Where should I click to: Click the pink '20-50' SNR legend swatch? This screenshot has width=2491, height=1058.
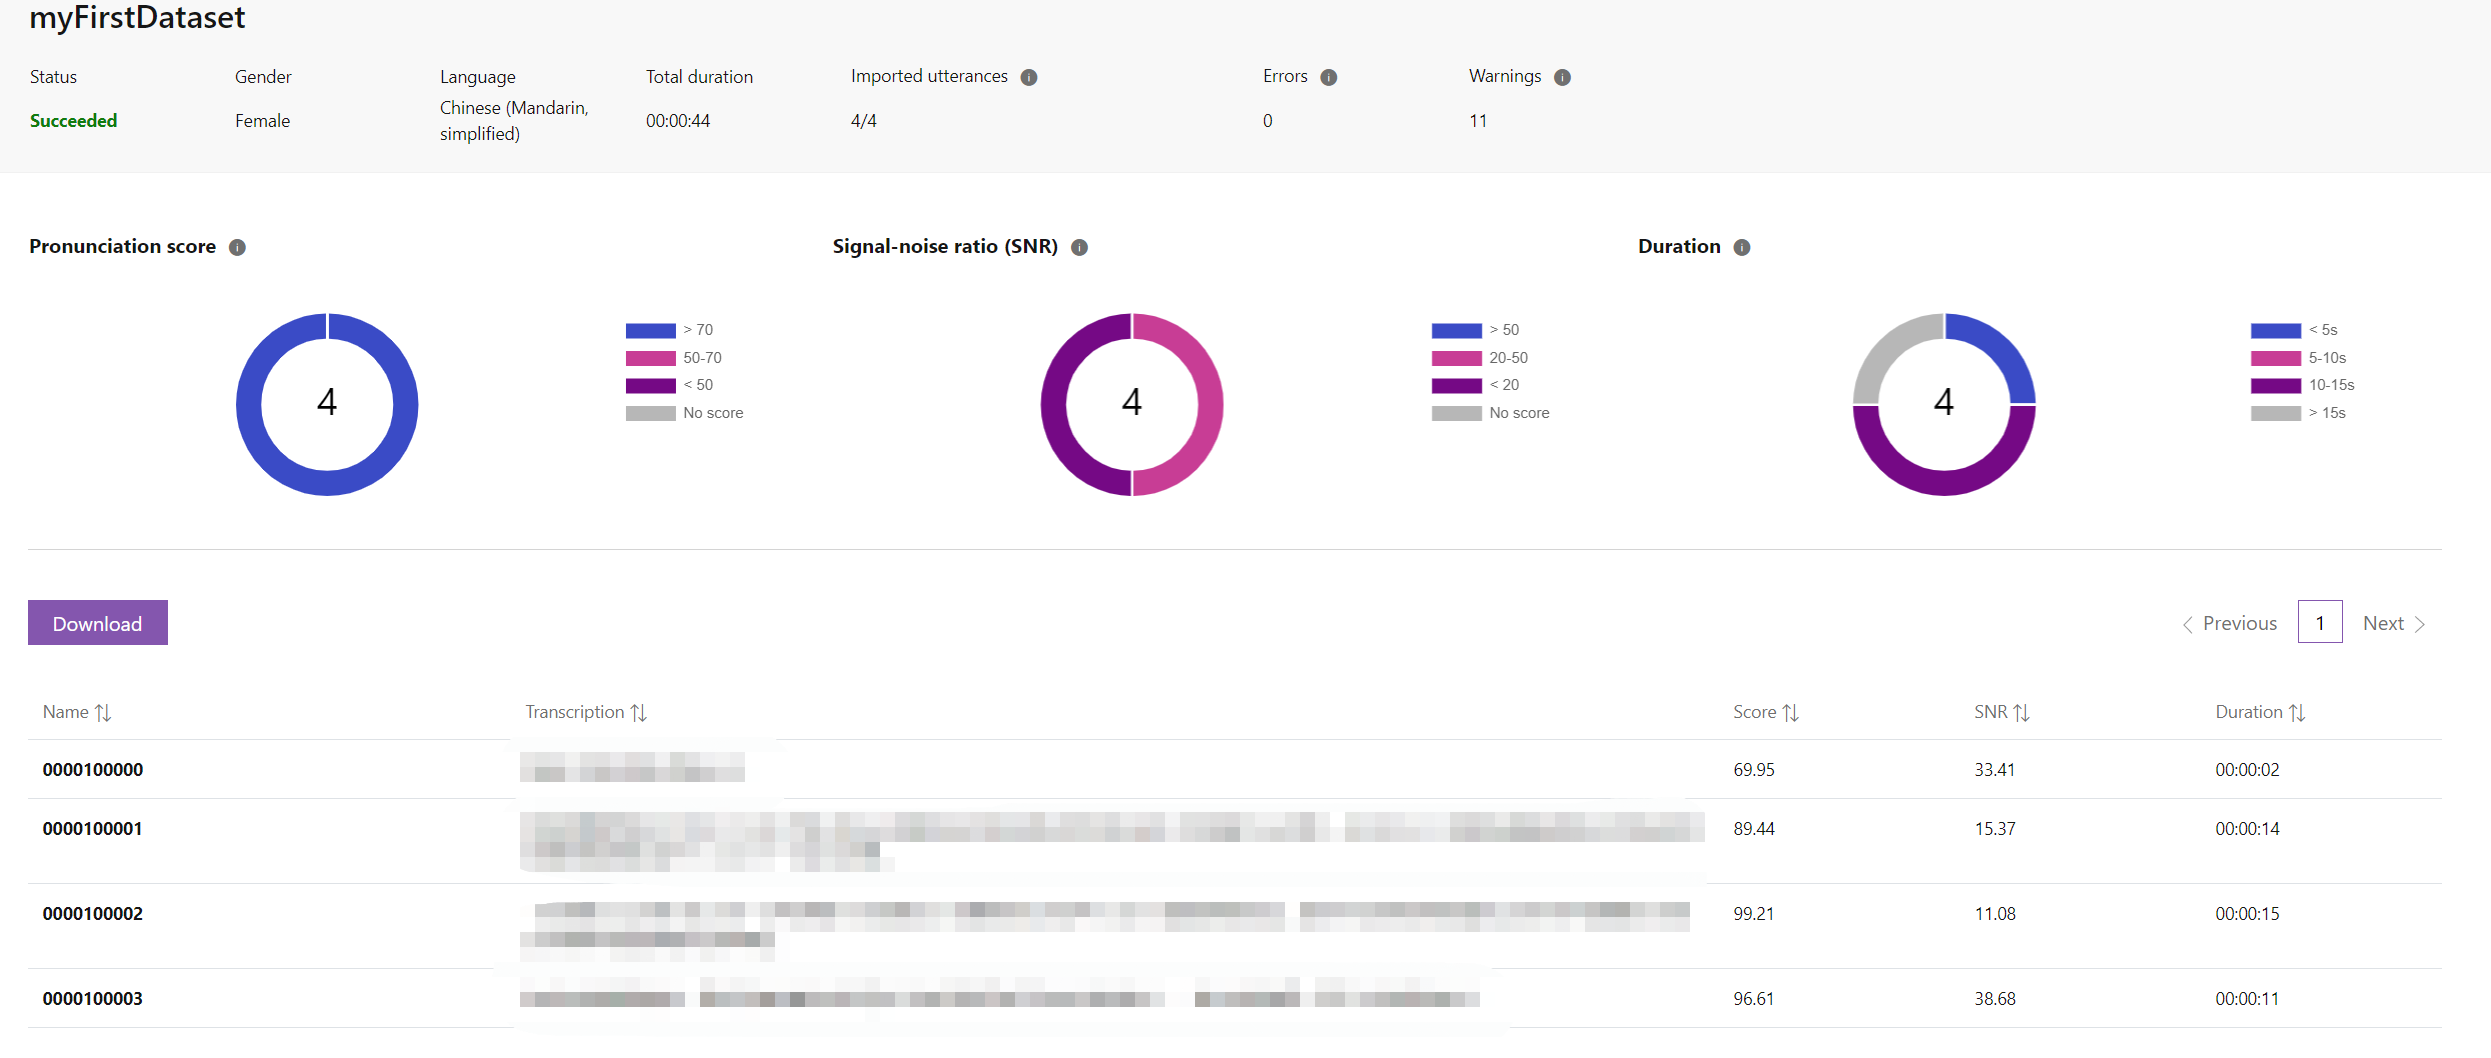click(x=1456, y=358)
